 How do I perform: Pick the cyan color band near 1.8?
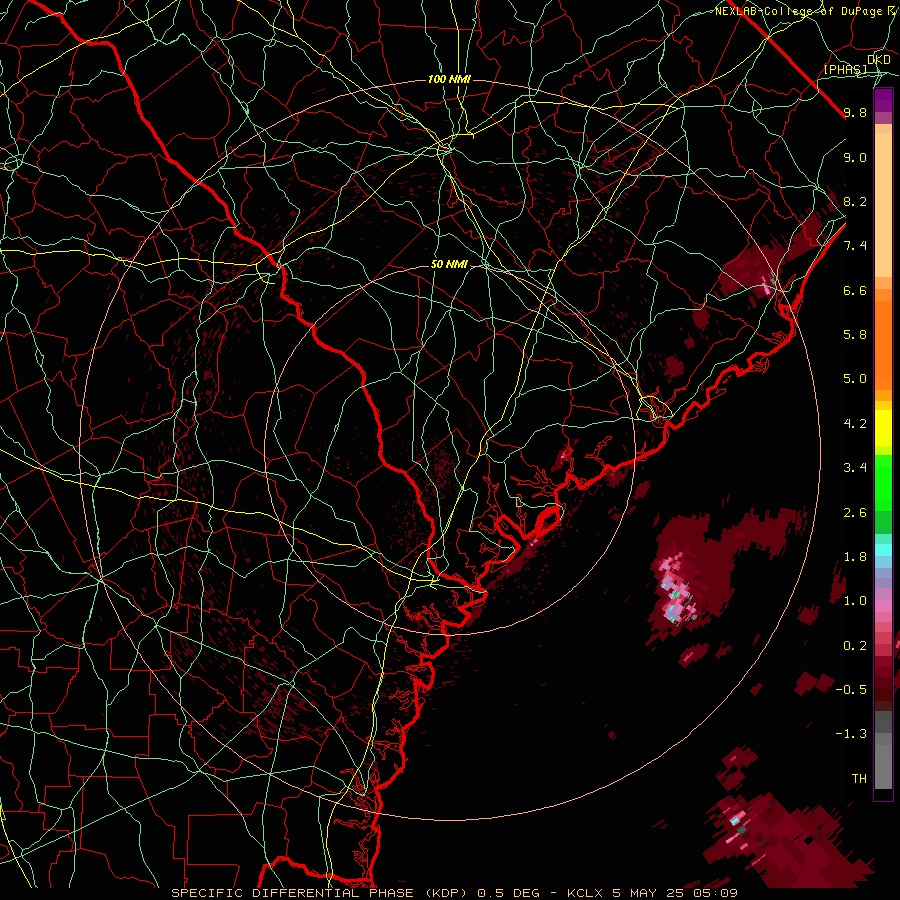point(883,550)
